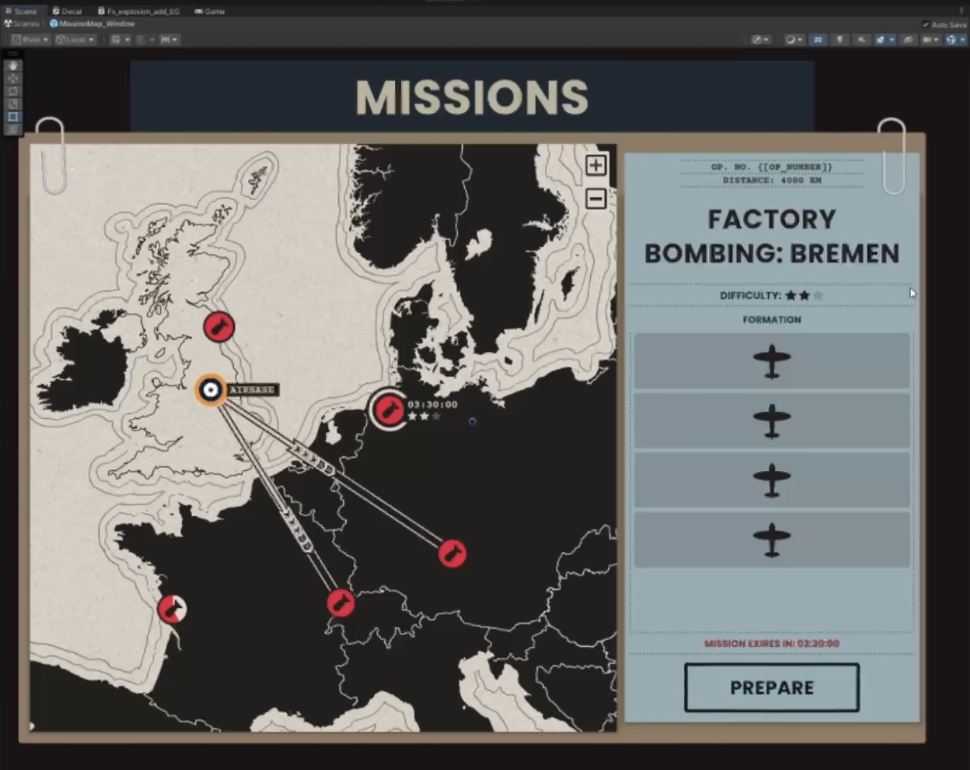970x770 pixels.
Task: Click the map zoom out minus button
Action: [x=595, y=198]
